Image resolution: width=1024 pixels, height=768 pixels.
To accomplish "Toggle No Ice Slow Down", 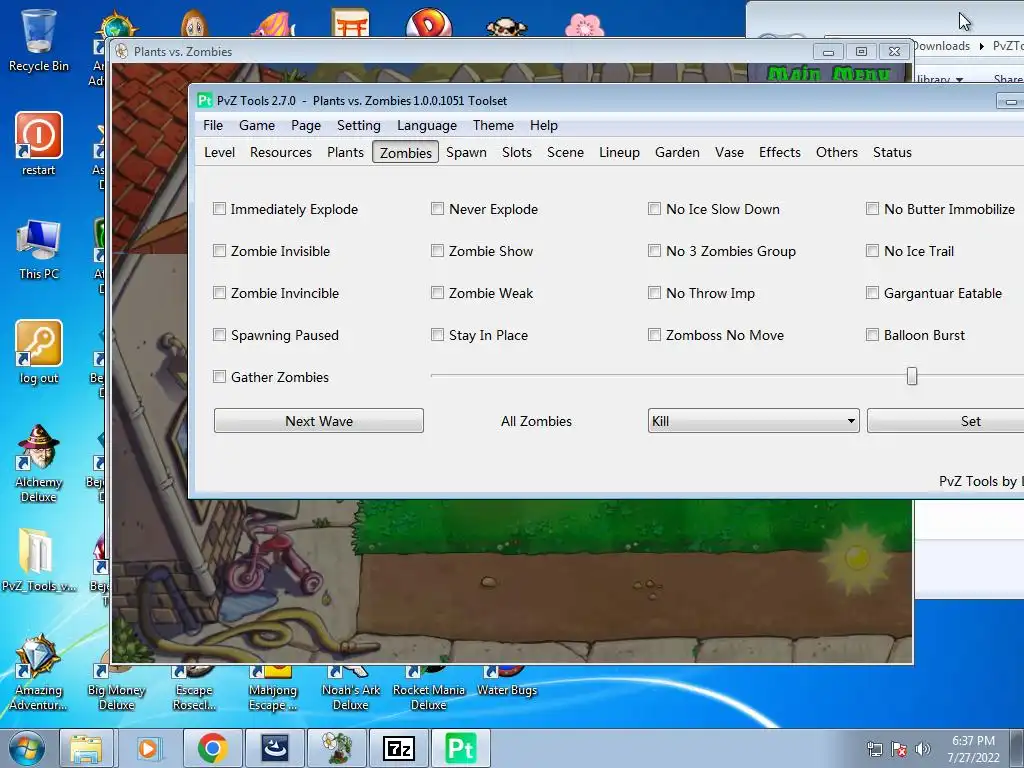I will click(x=654, y=209).
